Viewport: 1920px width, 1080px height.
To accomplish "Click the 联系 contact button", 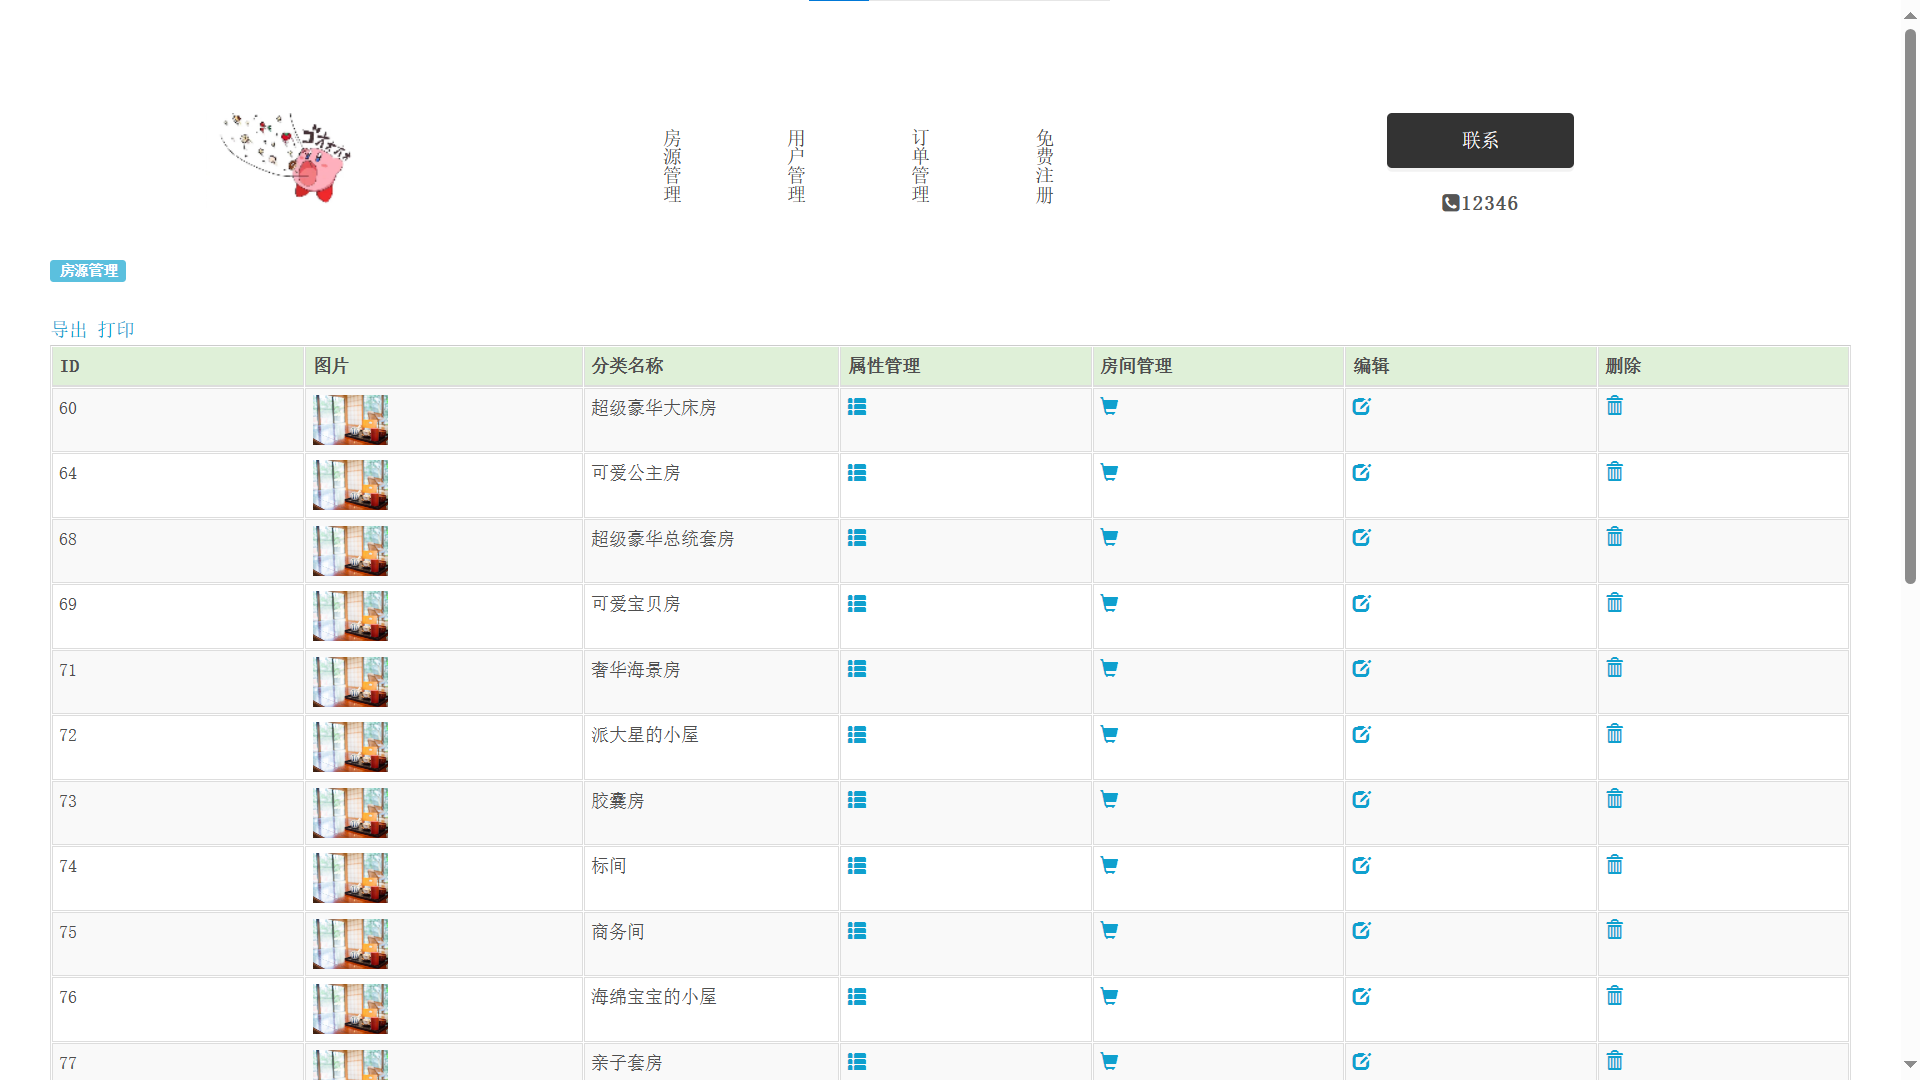I will [x=1480, y=140].
